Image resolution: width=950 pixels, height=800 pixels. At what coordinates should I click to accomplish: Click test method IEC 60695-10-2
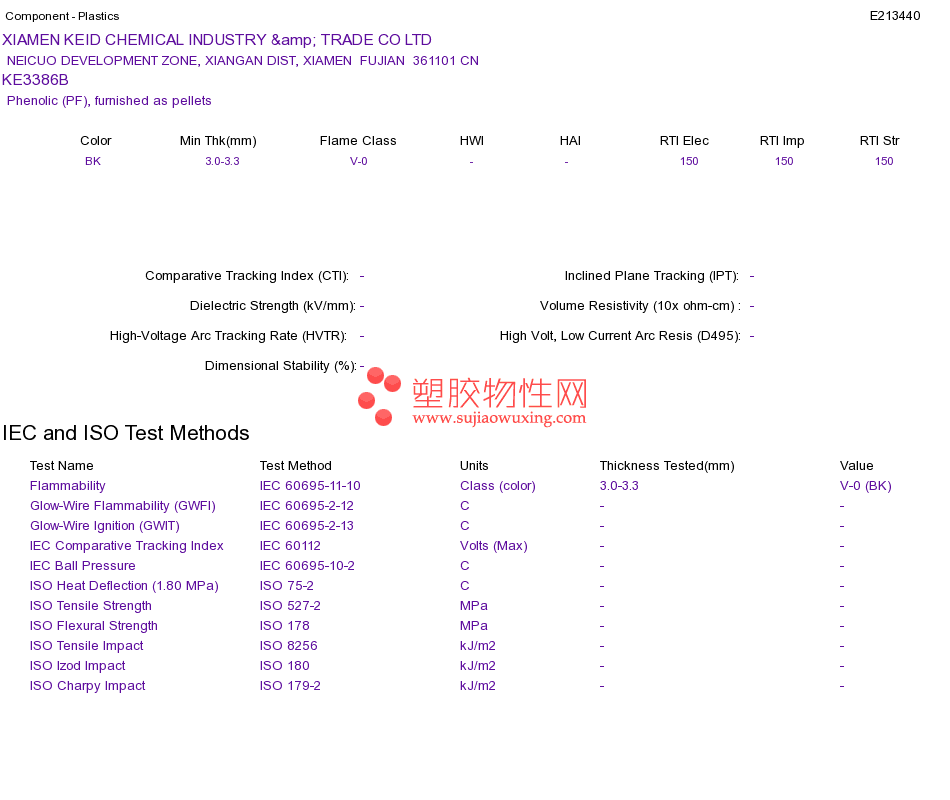point(307,565)
